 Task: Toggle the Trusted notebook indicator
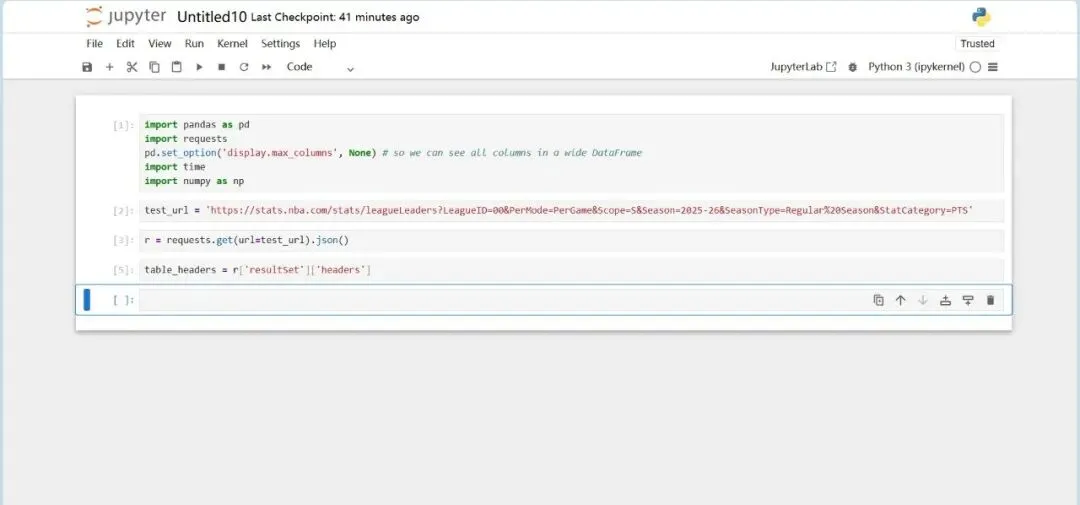[977, 44]
